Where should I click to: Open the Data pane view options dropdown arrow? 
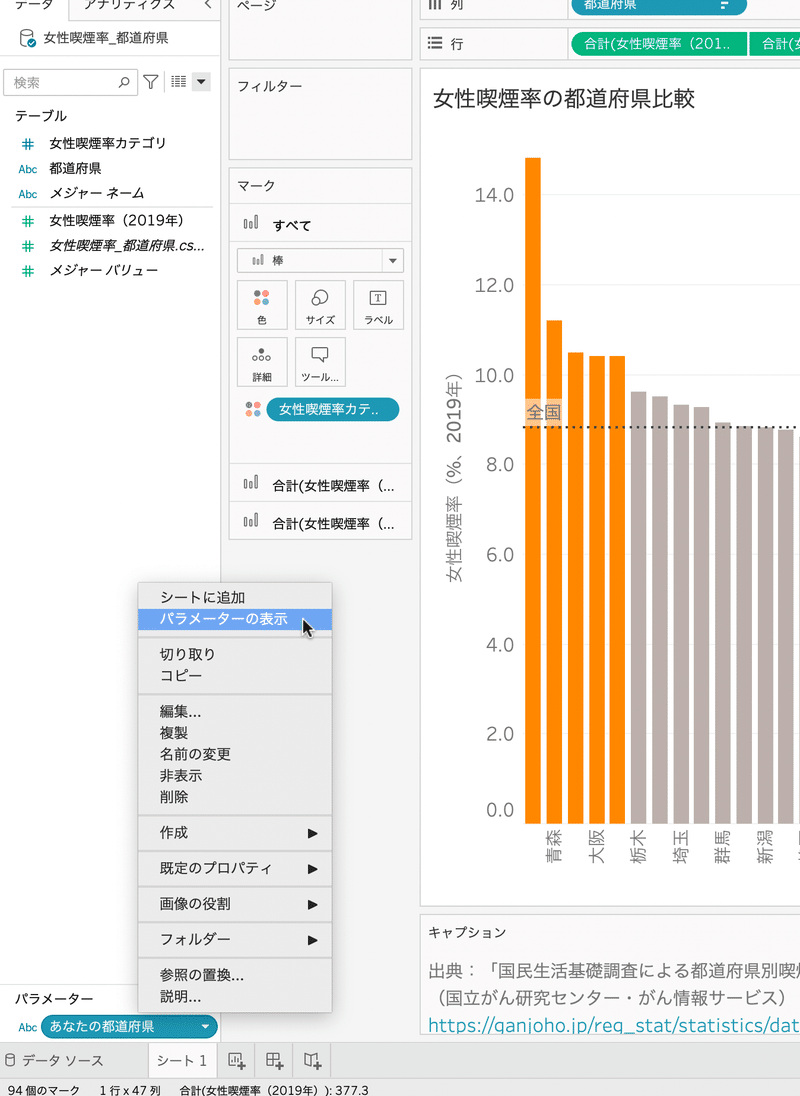201,82
